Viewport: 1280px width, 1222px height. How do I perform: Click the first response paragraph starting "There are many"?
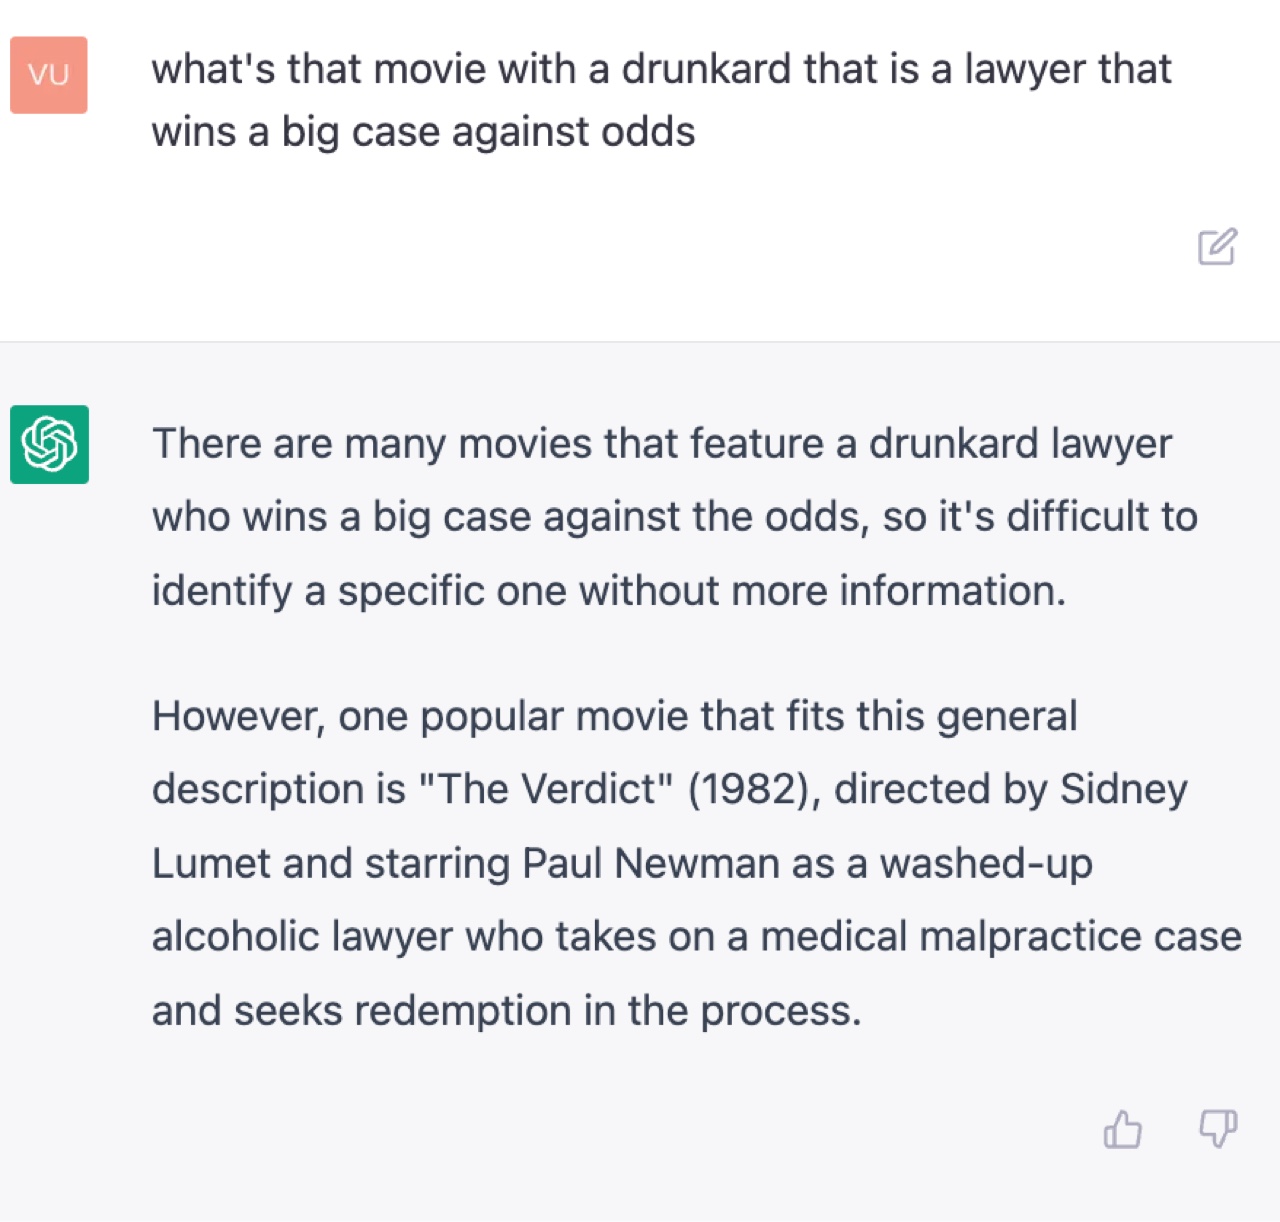(675, 517)
